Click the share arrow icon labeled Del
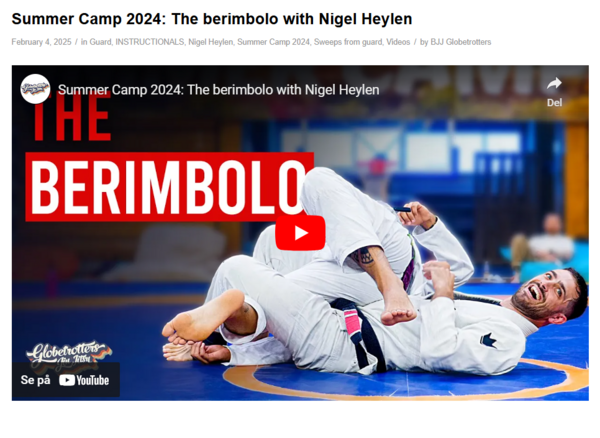Screen dimensions: 600x438 click(554, 84)
